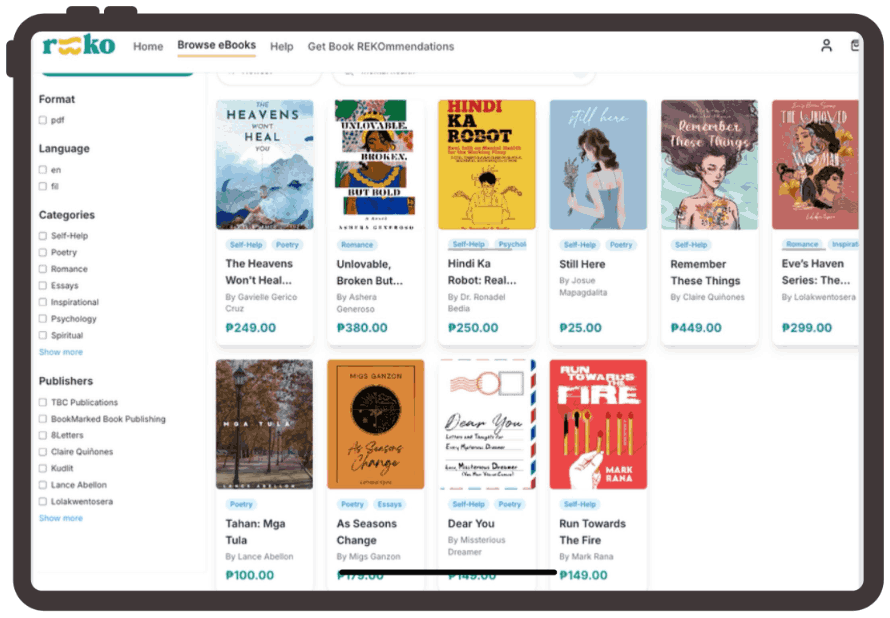
Task: Click the Still Here title
Action: click(x=582, y=264)
